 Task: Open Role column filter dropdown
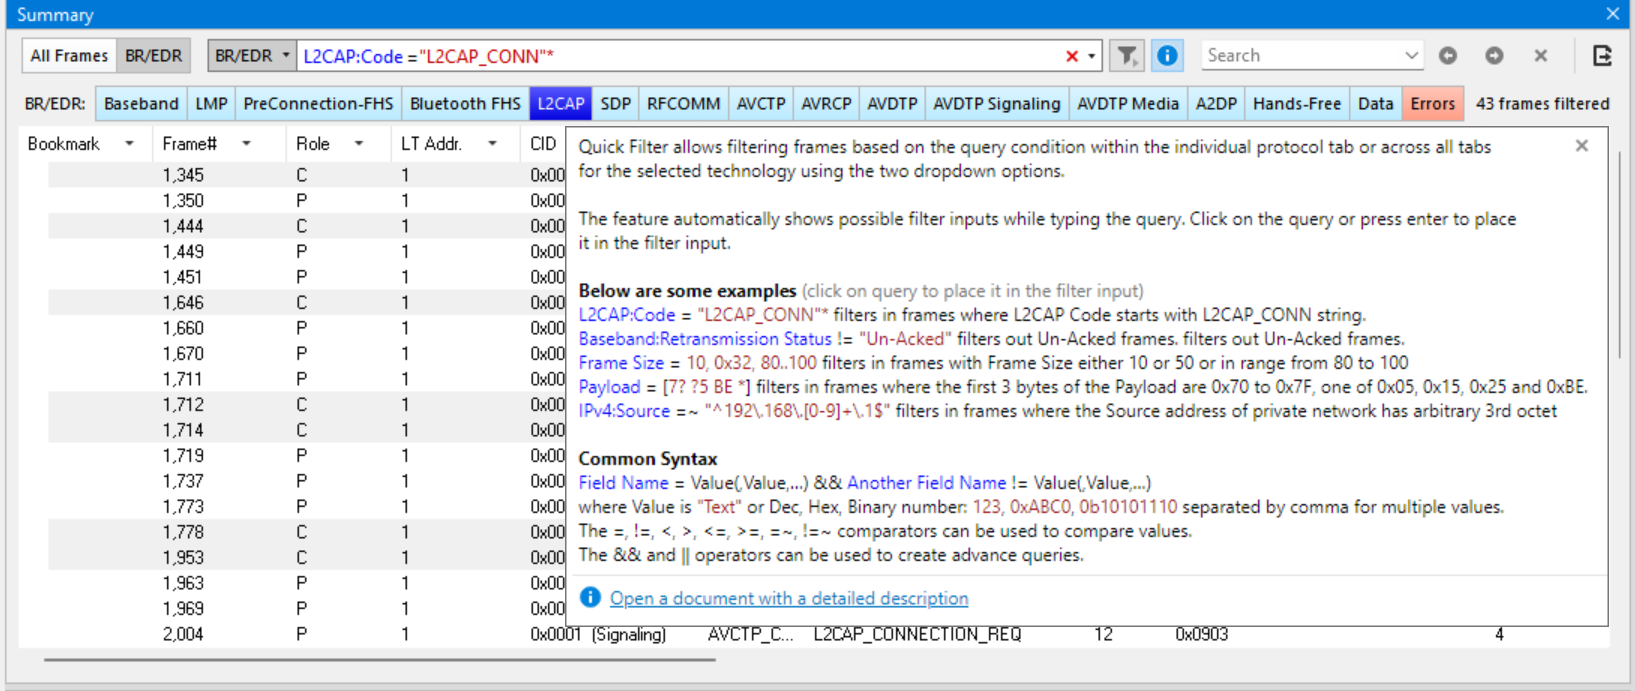pyautogui.click(x=359, y=144)
